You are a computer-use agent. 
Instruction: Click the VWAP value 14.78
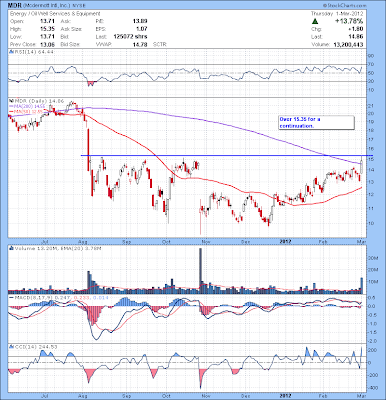click(x=140, y=44)
